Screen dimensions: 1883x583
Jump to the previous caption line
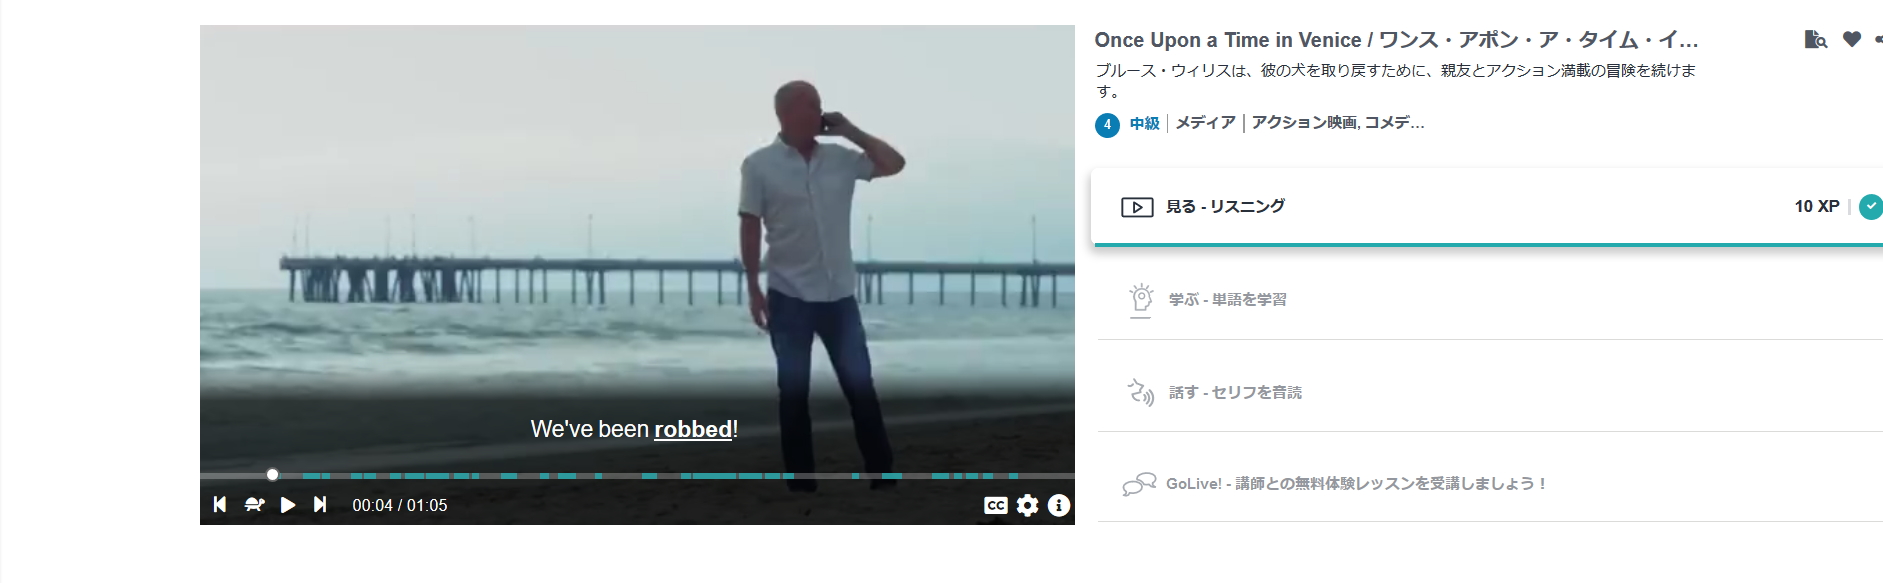coord(220,505)
